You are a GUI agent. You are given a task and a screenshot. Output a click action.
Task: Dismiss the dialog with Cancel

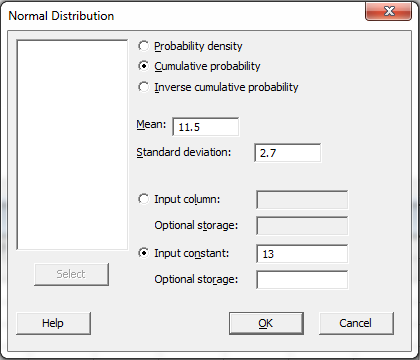pyautogui.click(x=356, y=323)
